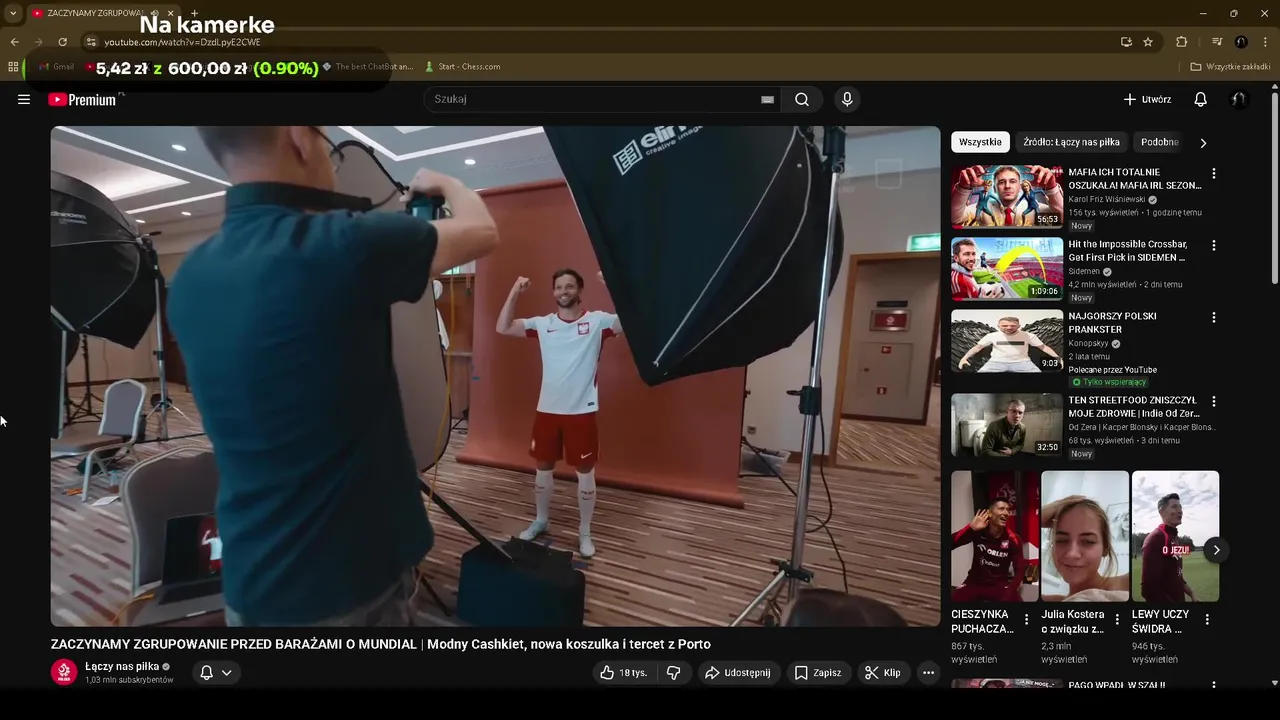Open NAJGORSZY POLSKI PRANKSTER thumbnail

pyautogui.click(x=1007, y=341)
